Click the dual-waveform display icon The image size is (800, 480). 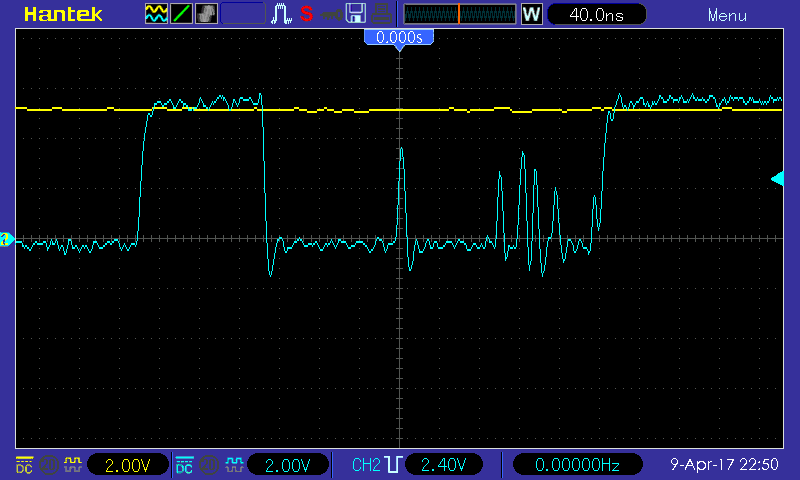tap(157, 14)
